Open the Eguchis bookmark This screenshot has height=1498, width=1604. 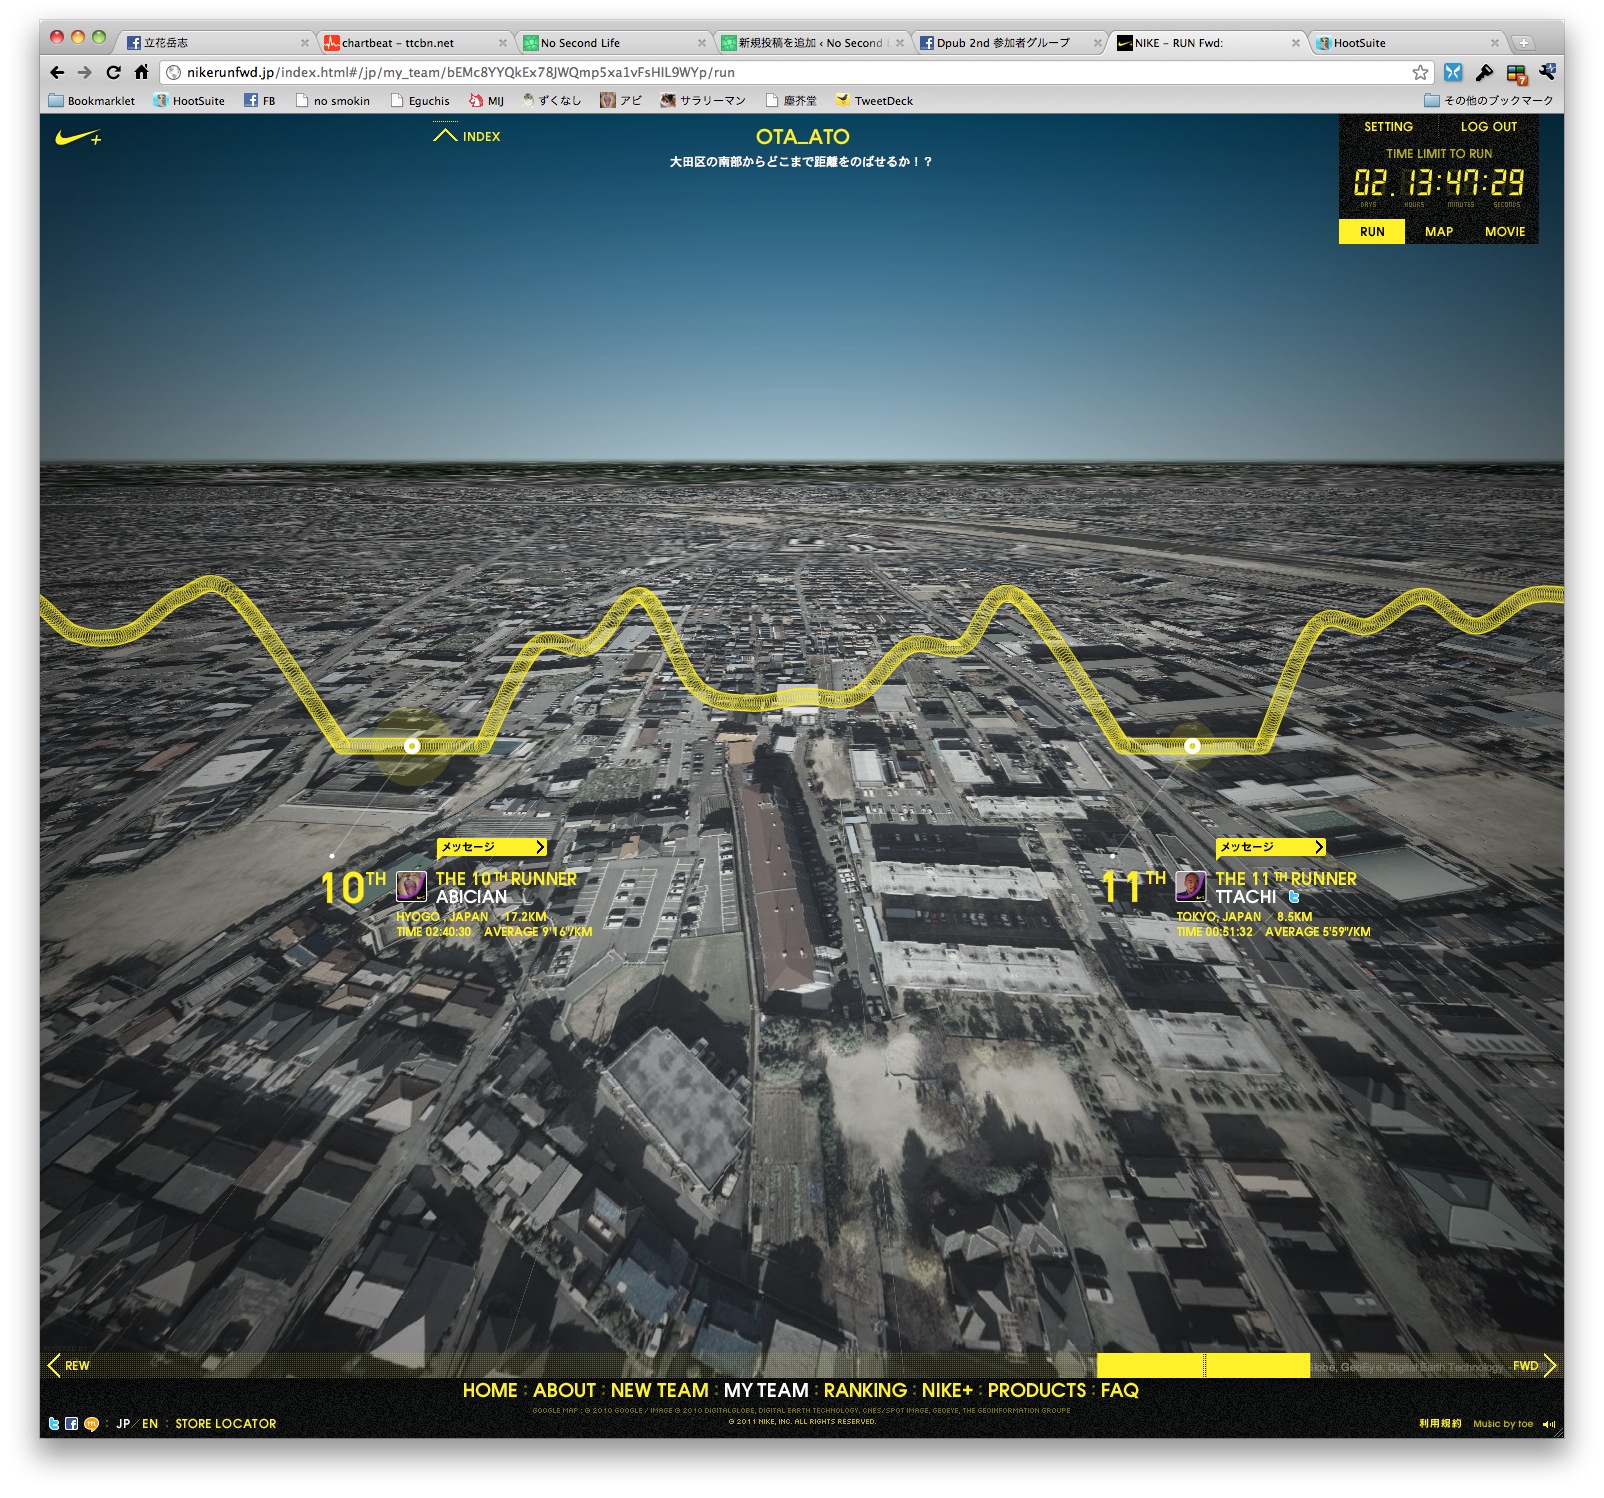(420, 100)
